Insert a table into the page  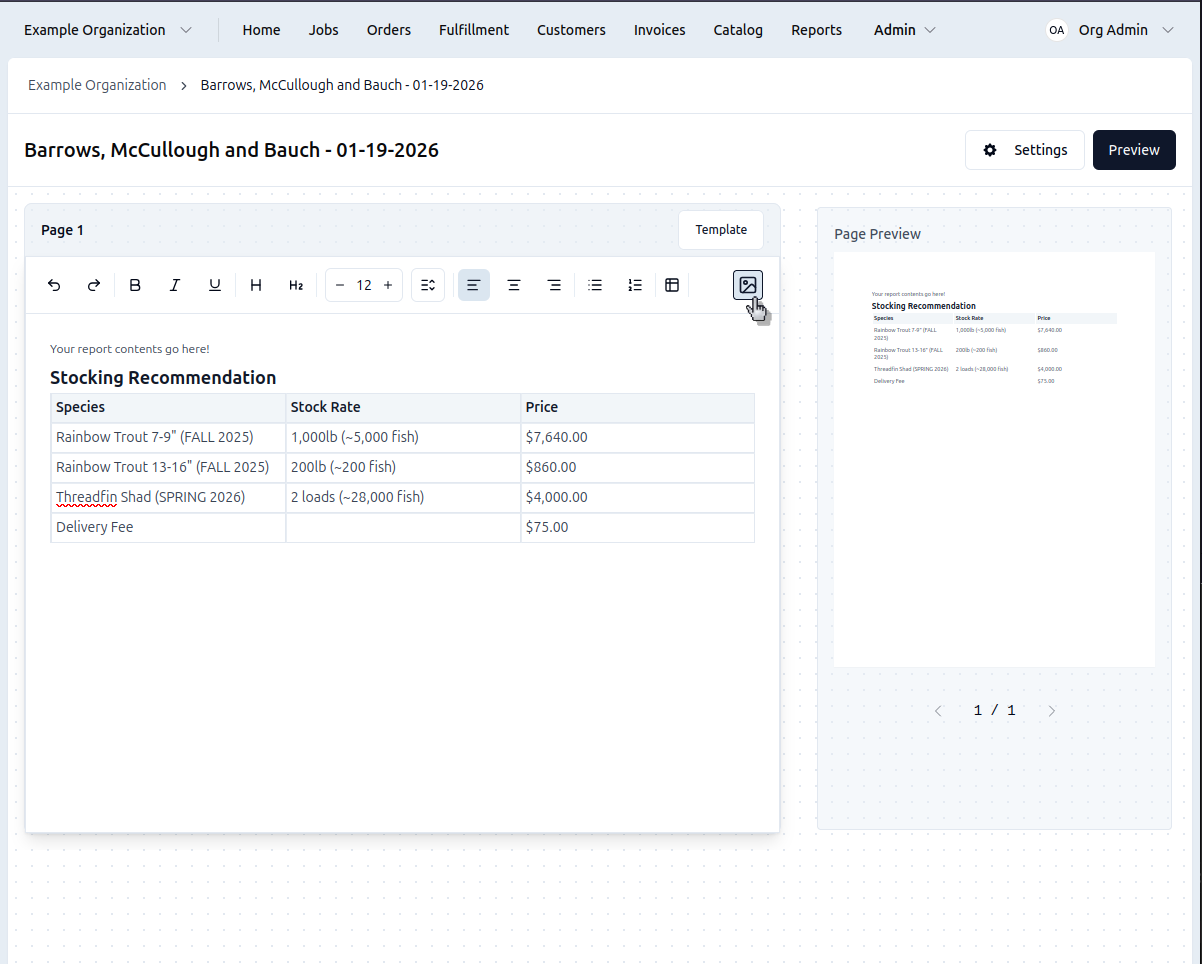pos(672,285)
